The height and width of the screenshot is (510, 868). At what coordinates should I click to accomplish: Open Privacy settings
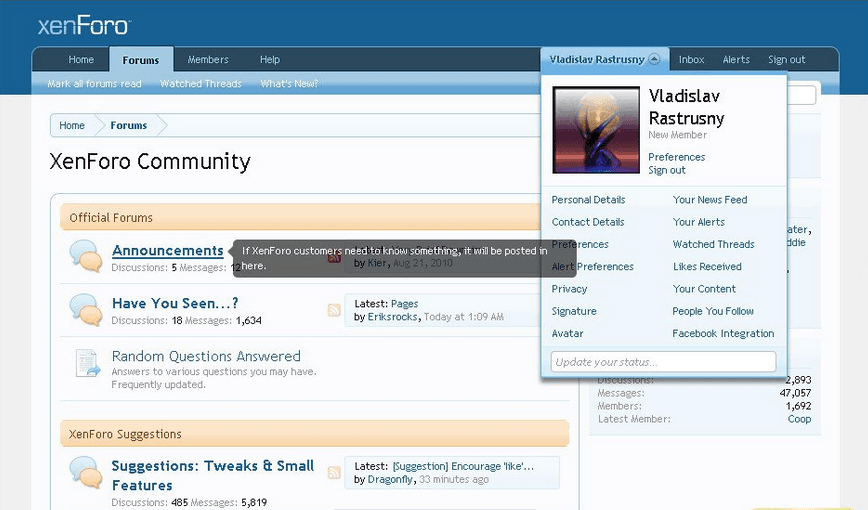(x=569, y=289)
